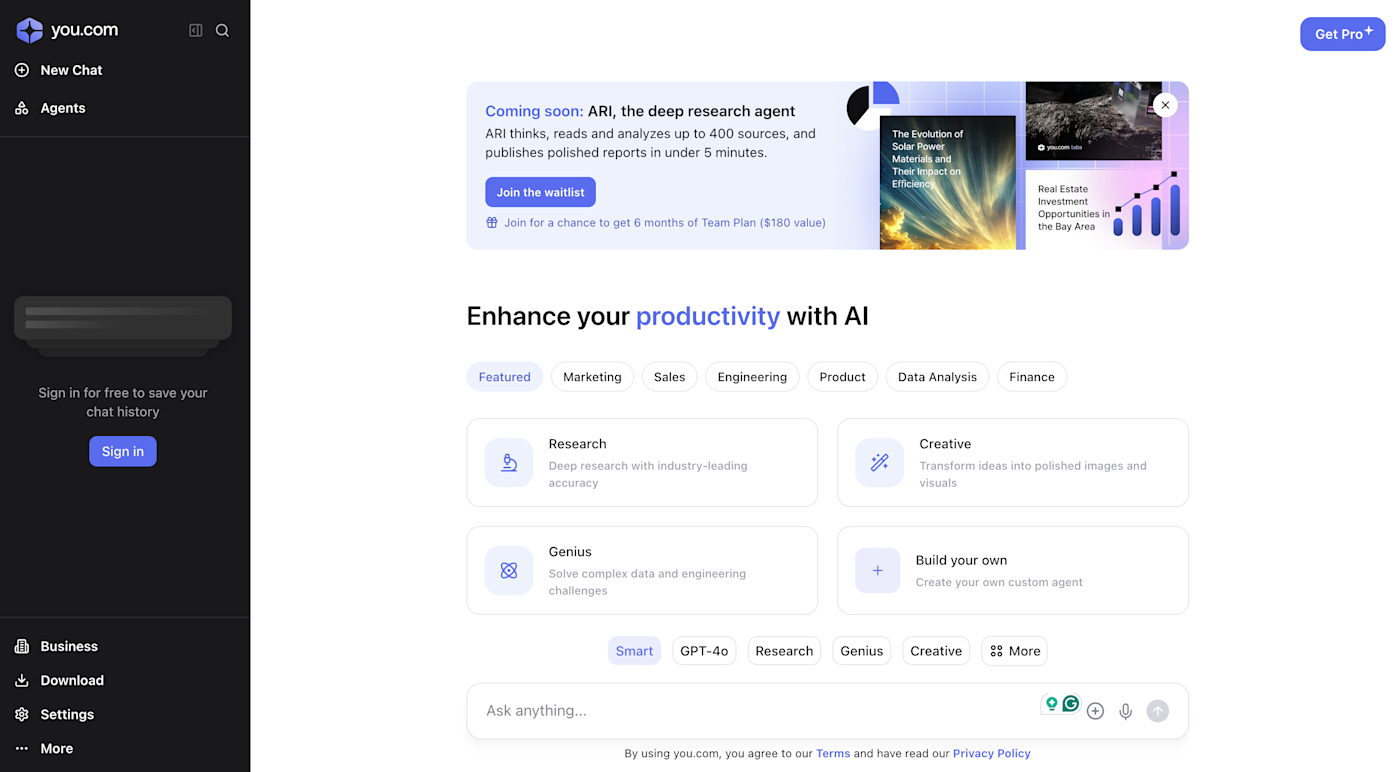Switch to Creative mode chip
This screenshot has height=772, width=1400.
pos(936,651)
